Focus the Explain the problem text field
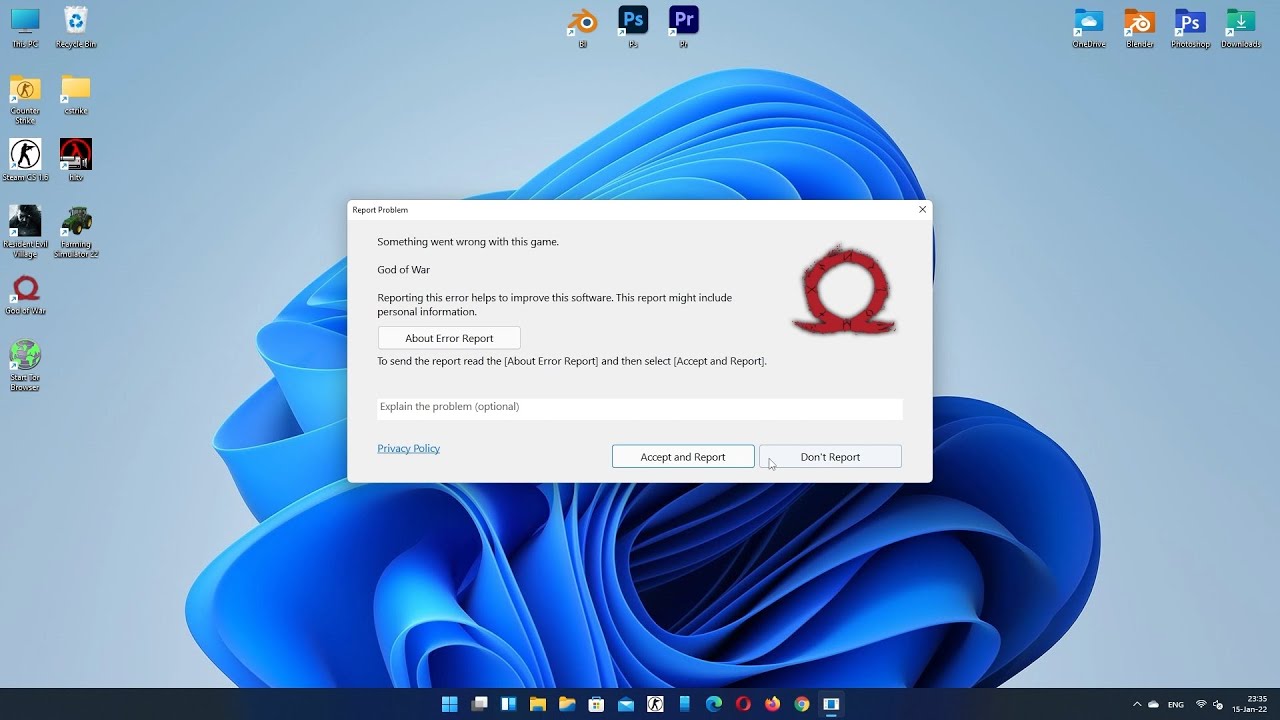The height and width of the screenshot is (720, 1280). (x=640, y=408)
